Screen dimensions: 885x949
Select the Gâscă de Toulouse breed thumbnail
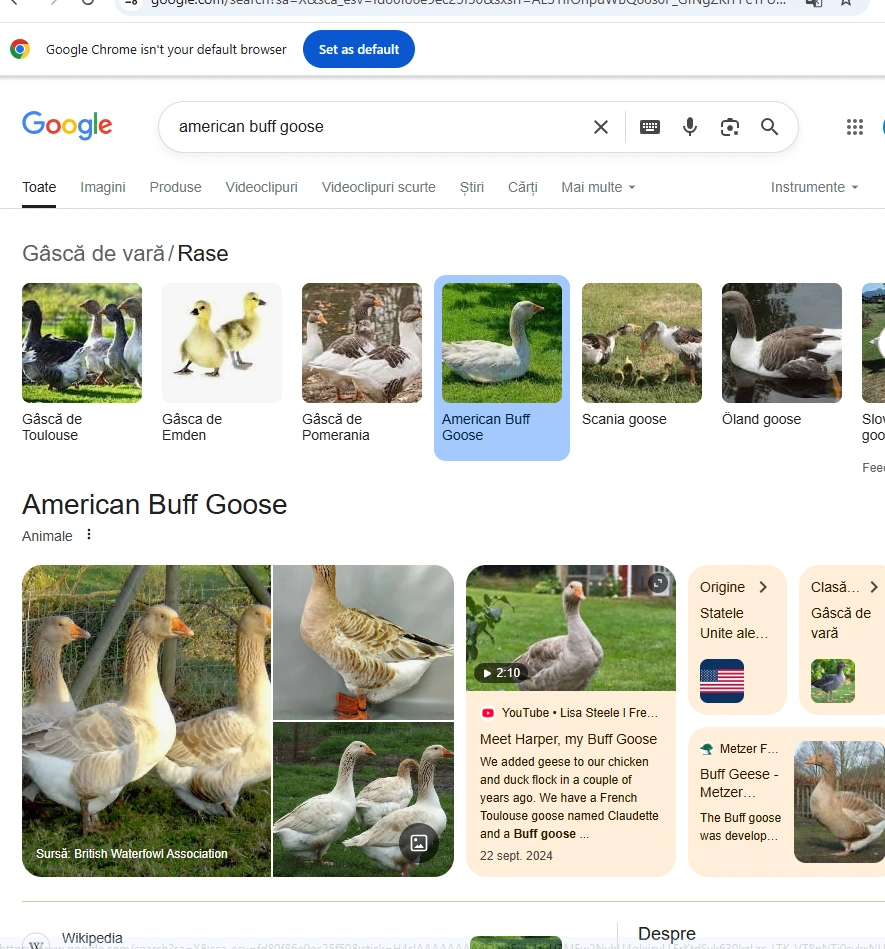pyautogui.click(x=81, y=343)
